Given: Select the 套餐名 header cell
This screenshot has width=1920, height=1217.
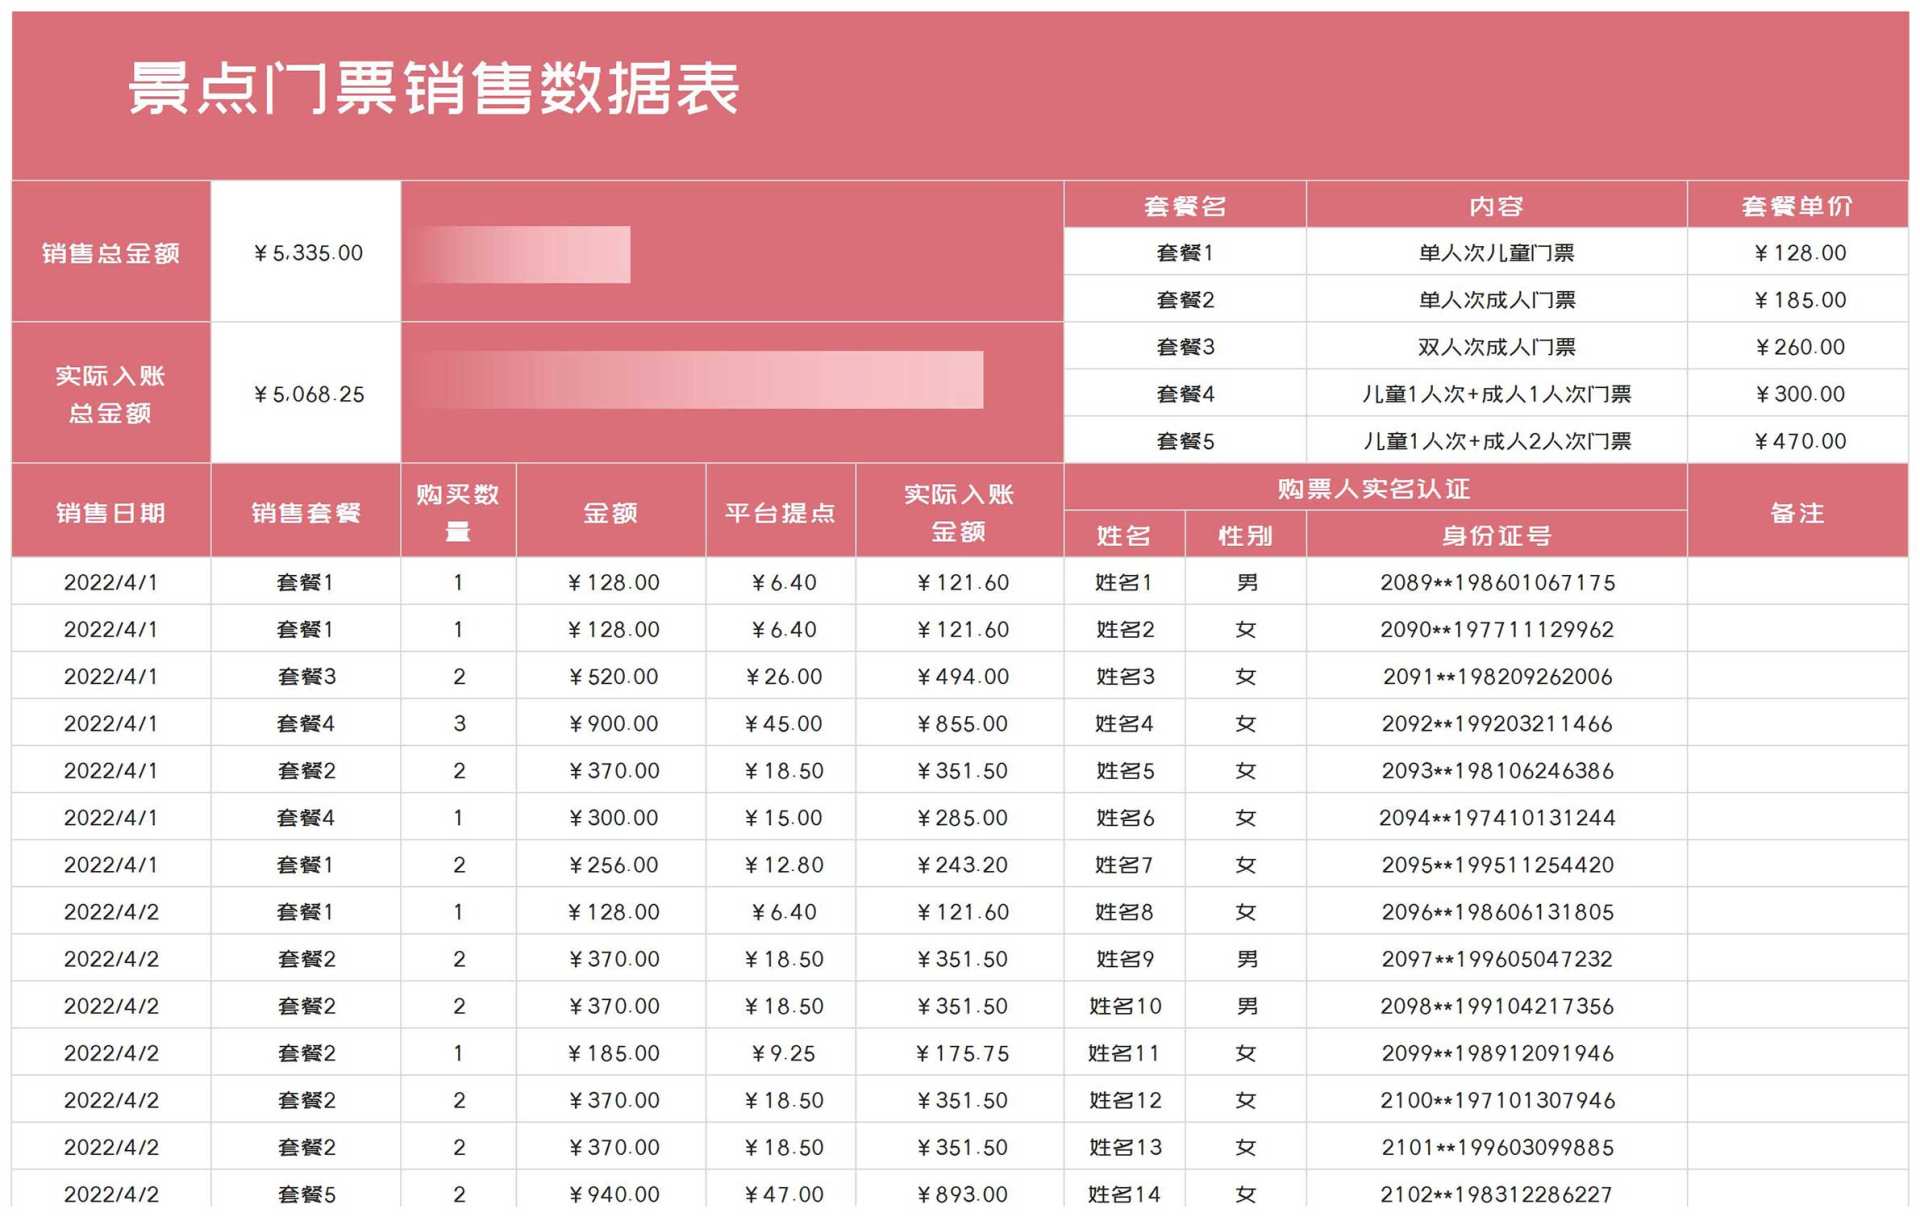Looking at the screenshot, I should [1185, 205].
